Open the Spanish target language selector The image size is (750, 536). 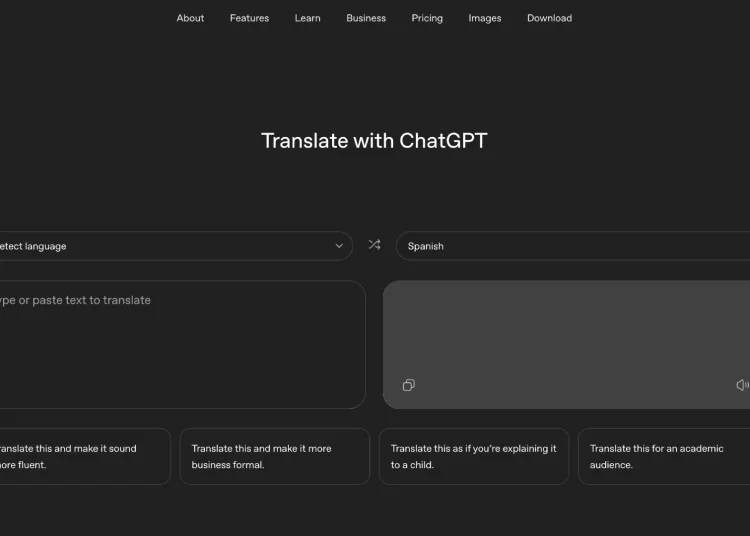click(573, 246)
